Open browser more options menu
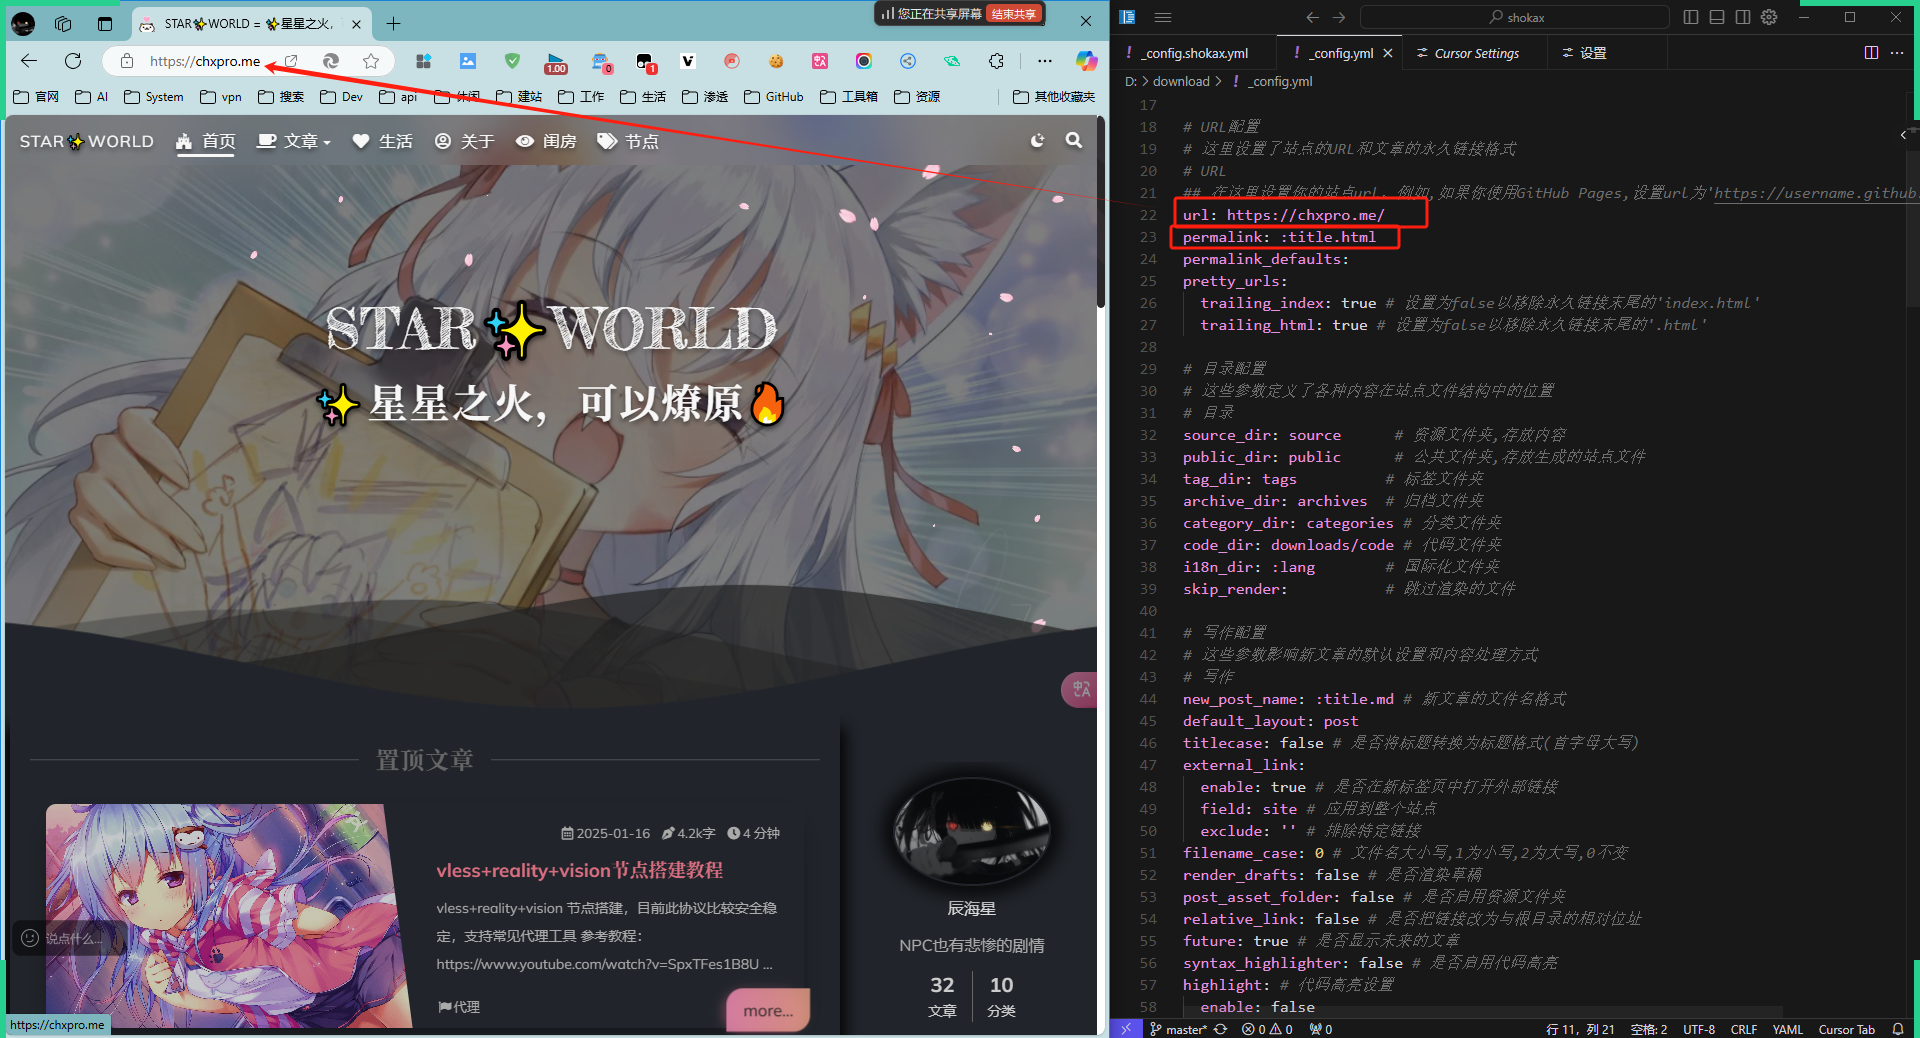The image size is (1920, 1038). click(x=1045, y=61)
